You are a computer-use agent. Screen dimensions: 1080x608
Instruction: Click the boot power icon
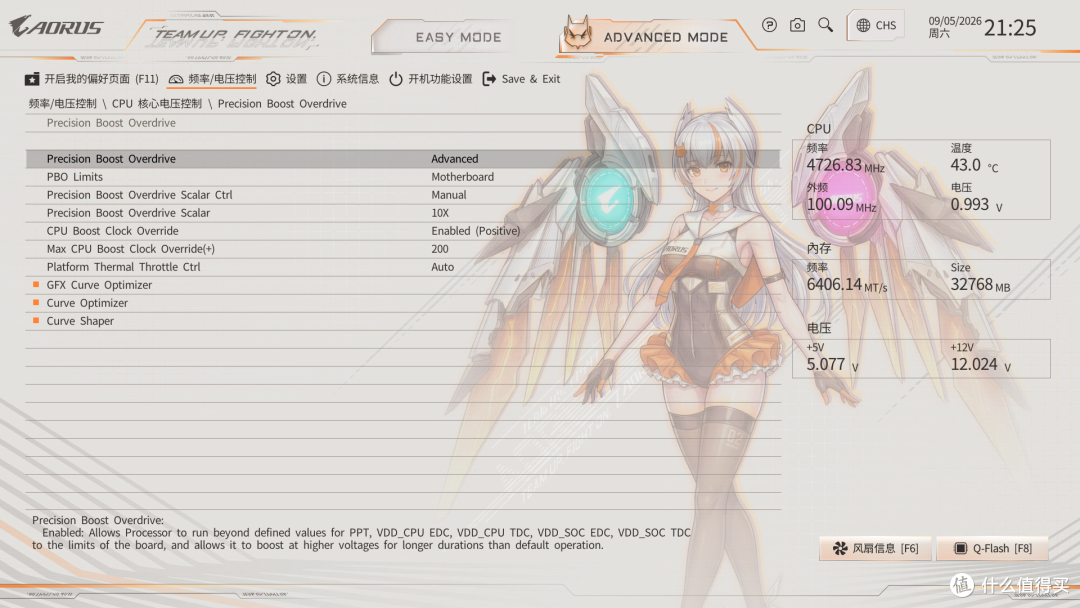(395, 79)
